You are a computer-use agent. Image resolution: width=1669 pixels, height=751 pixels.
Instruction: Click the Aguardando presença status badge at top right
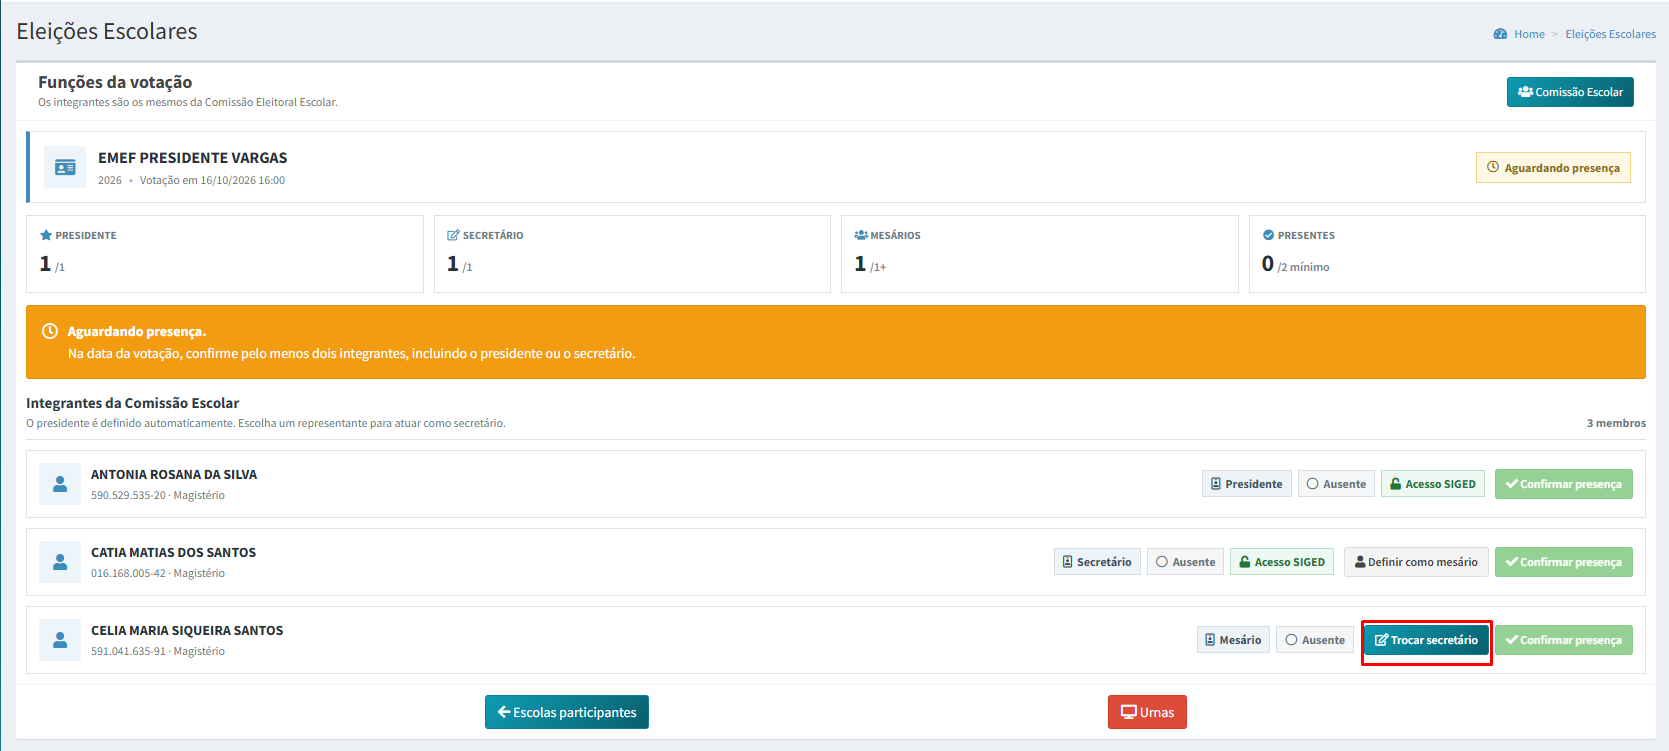click(1553, 168)
